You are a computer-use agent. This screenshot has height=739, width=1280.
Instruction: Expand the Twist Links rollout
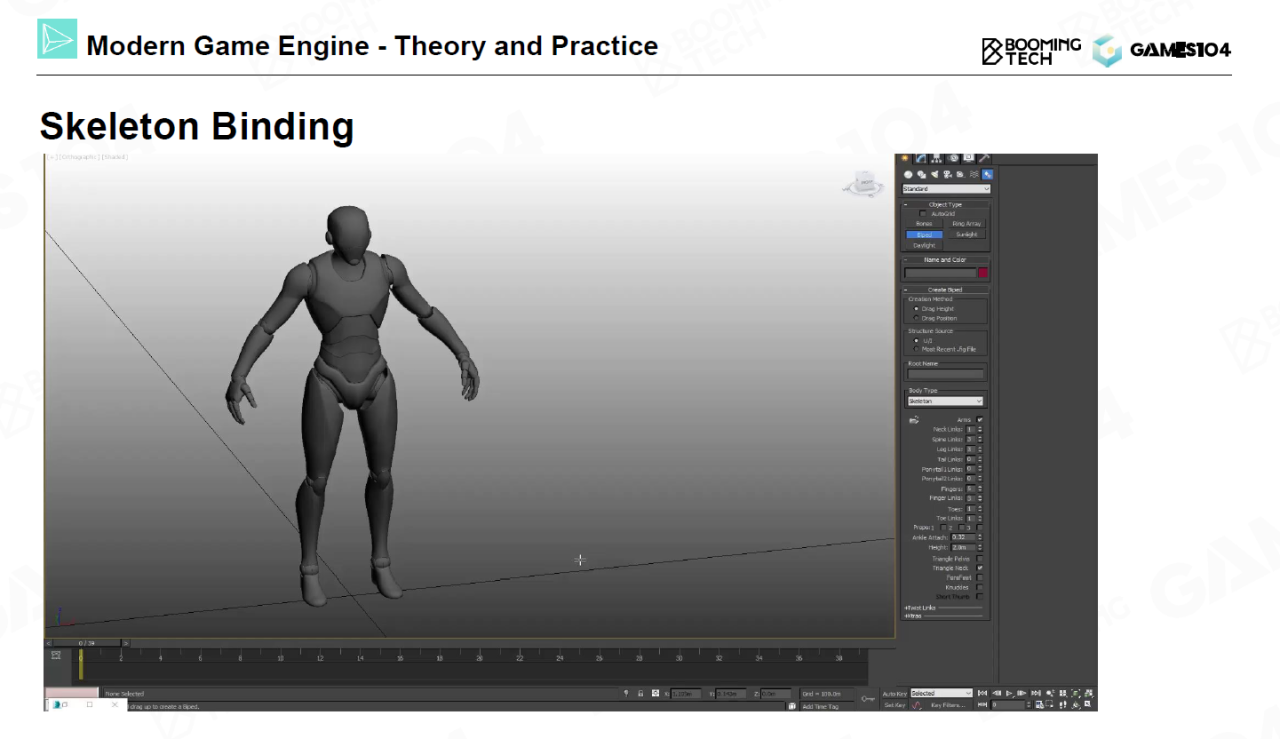point(920,607)
